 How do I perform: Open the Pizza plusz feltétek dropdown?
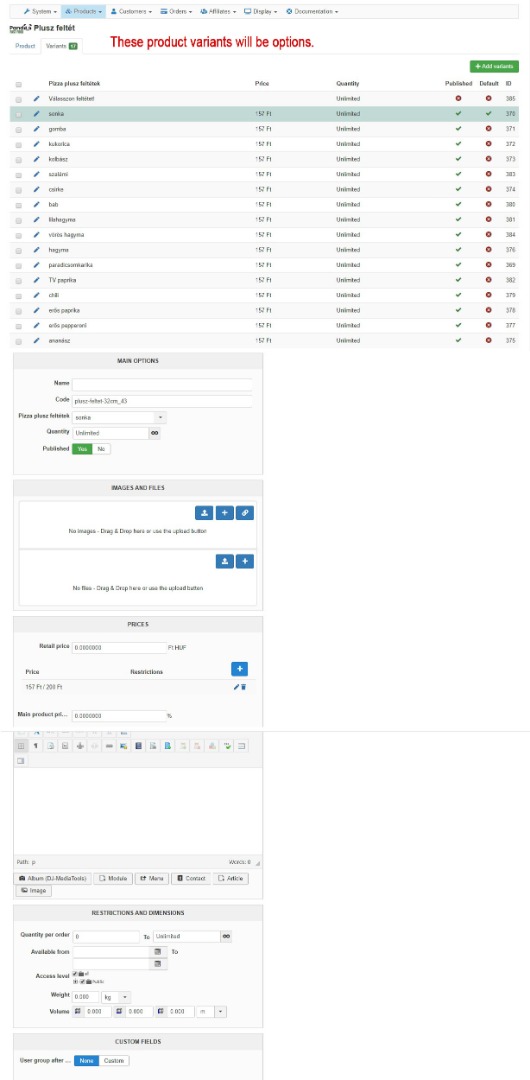pos(119,417)
